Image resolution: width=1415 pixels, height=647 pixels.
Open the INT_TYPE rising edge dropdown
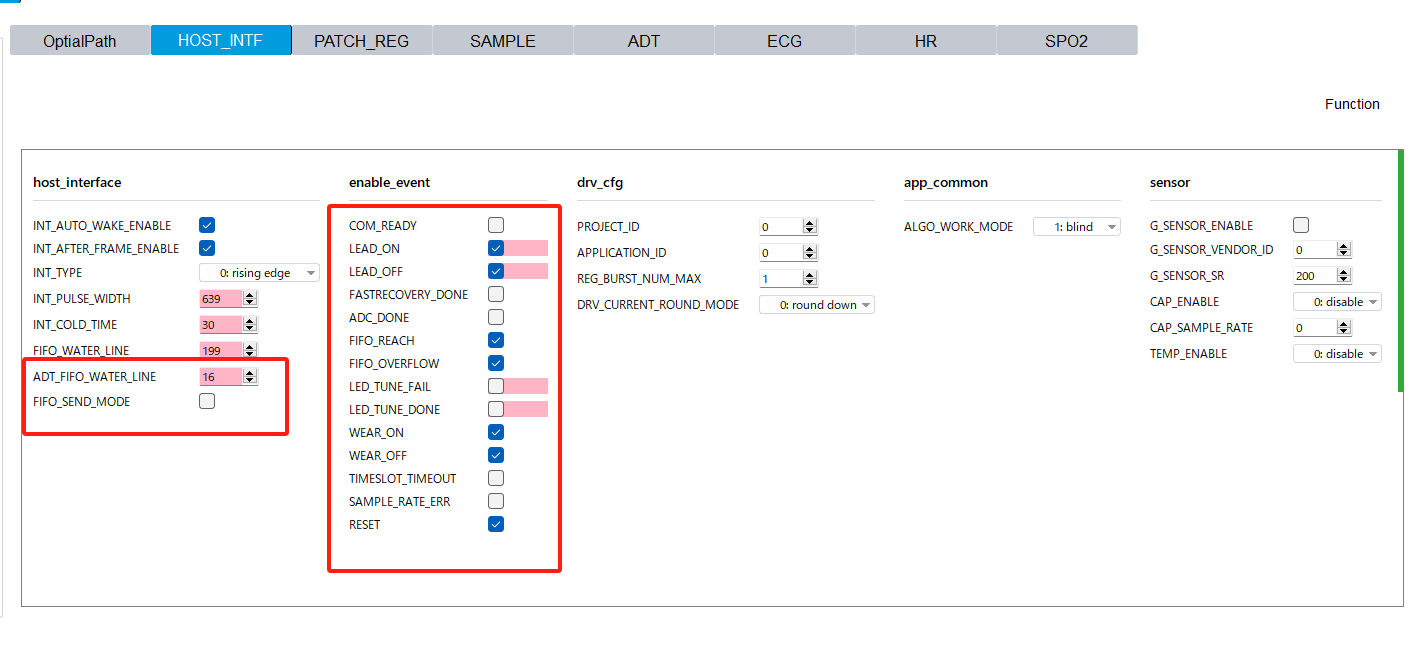coord(259,273)
